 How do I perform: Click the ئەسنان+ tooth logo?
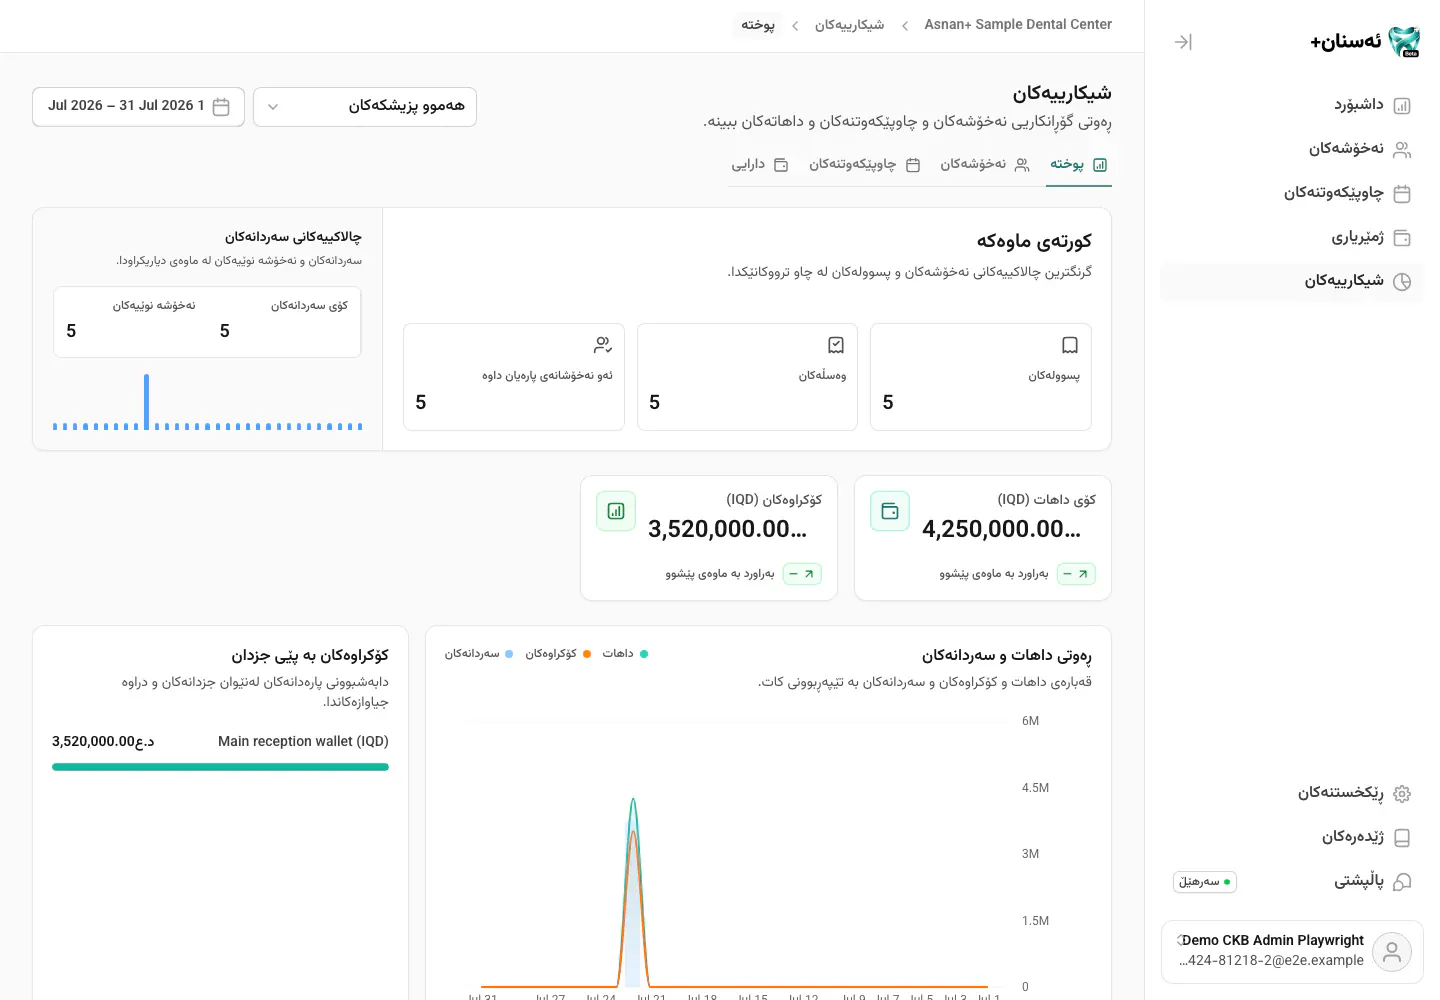[x=1404, y=42]
